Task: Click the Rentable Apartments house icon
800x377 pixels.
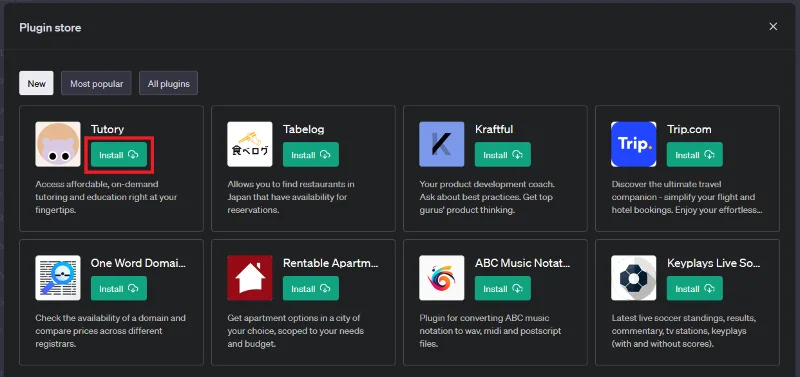Action: click(x=250, y=278)
